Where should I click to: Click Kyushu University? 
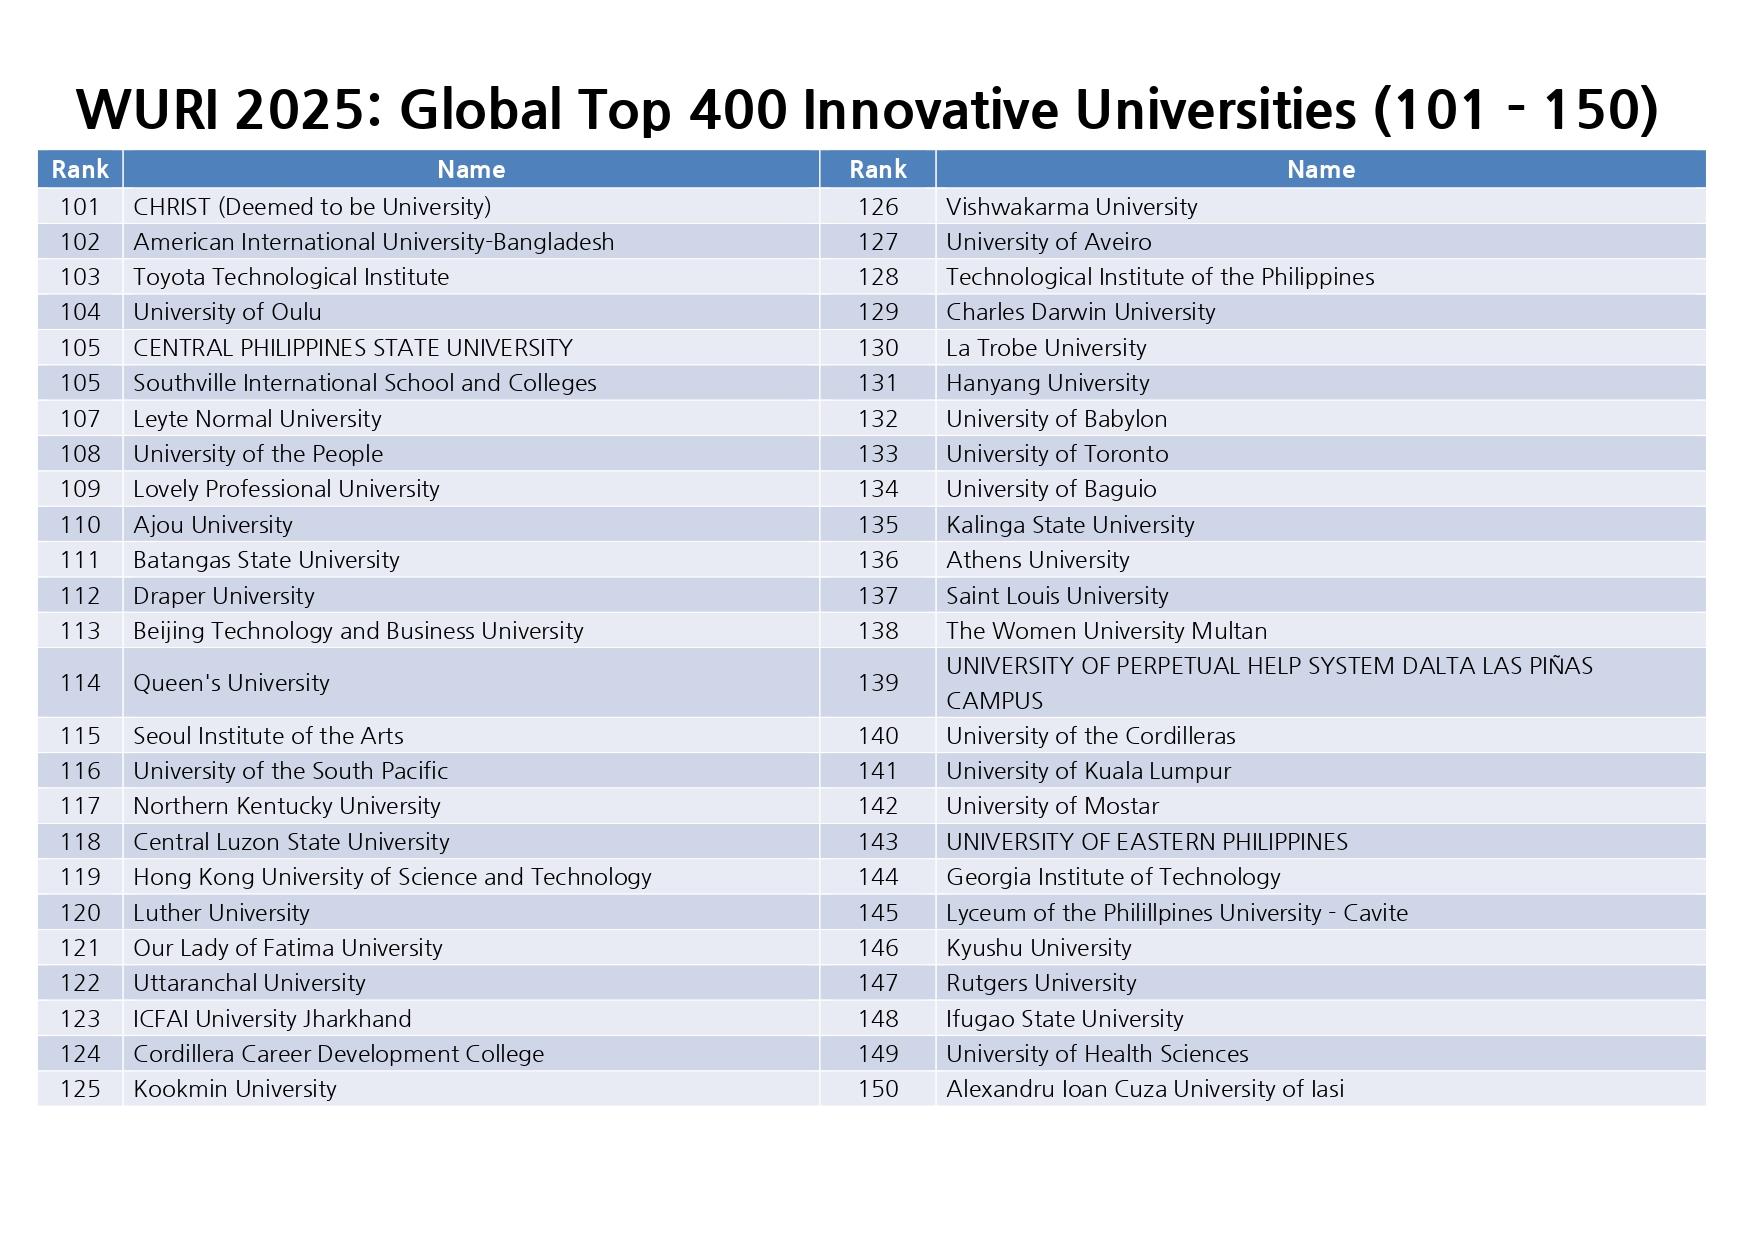[1039, 948]
